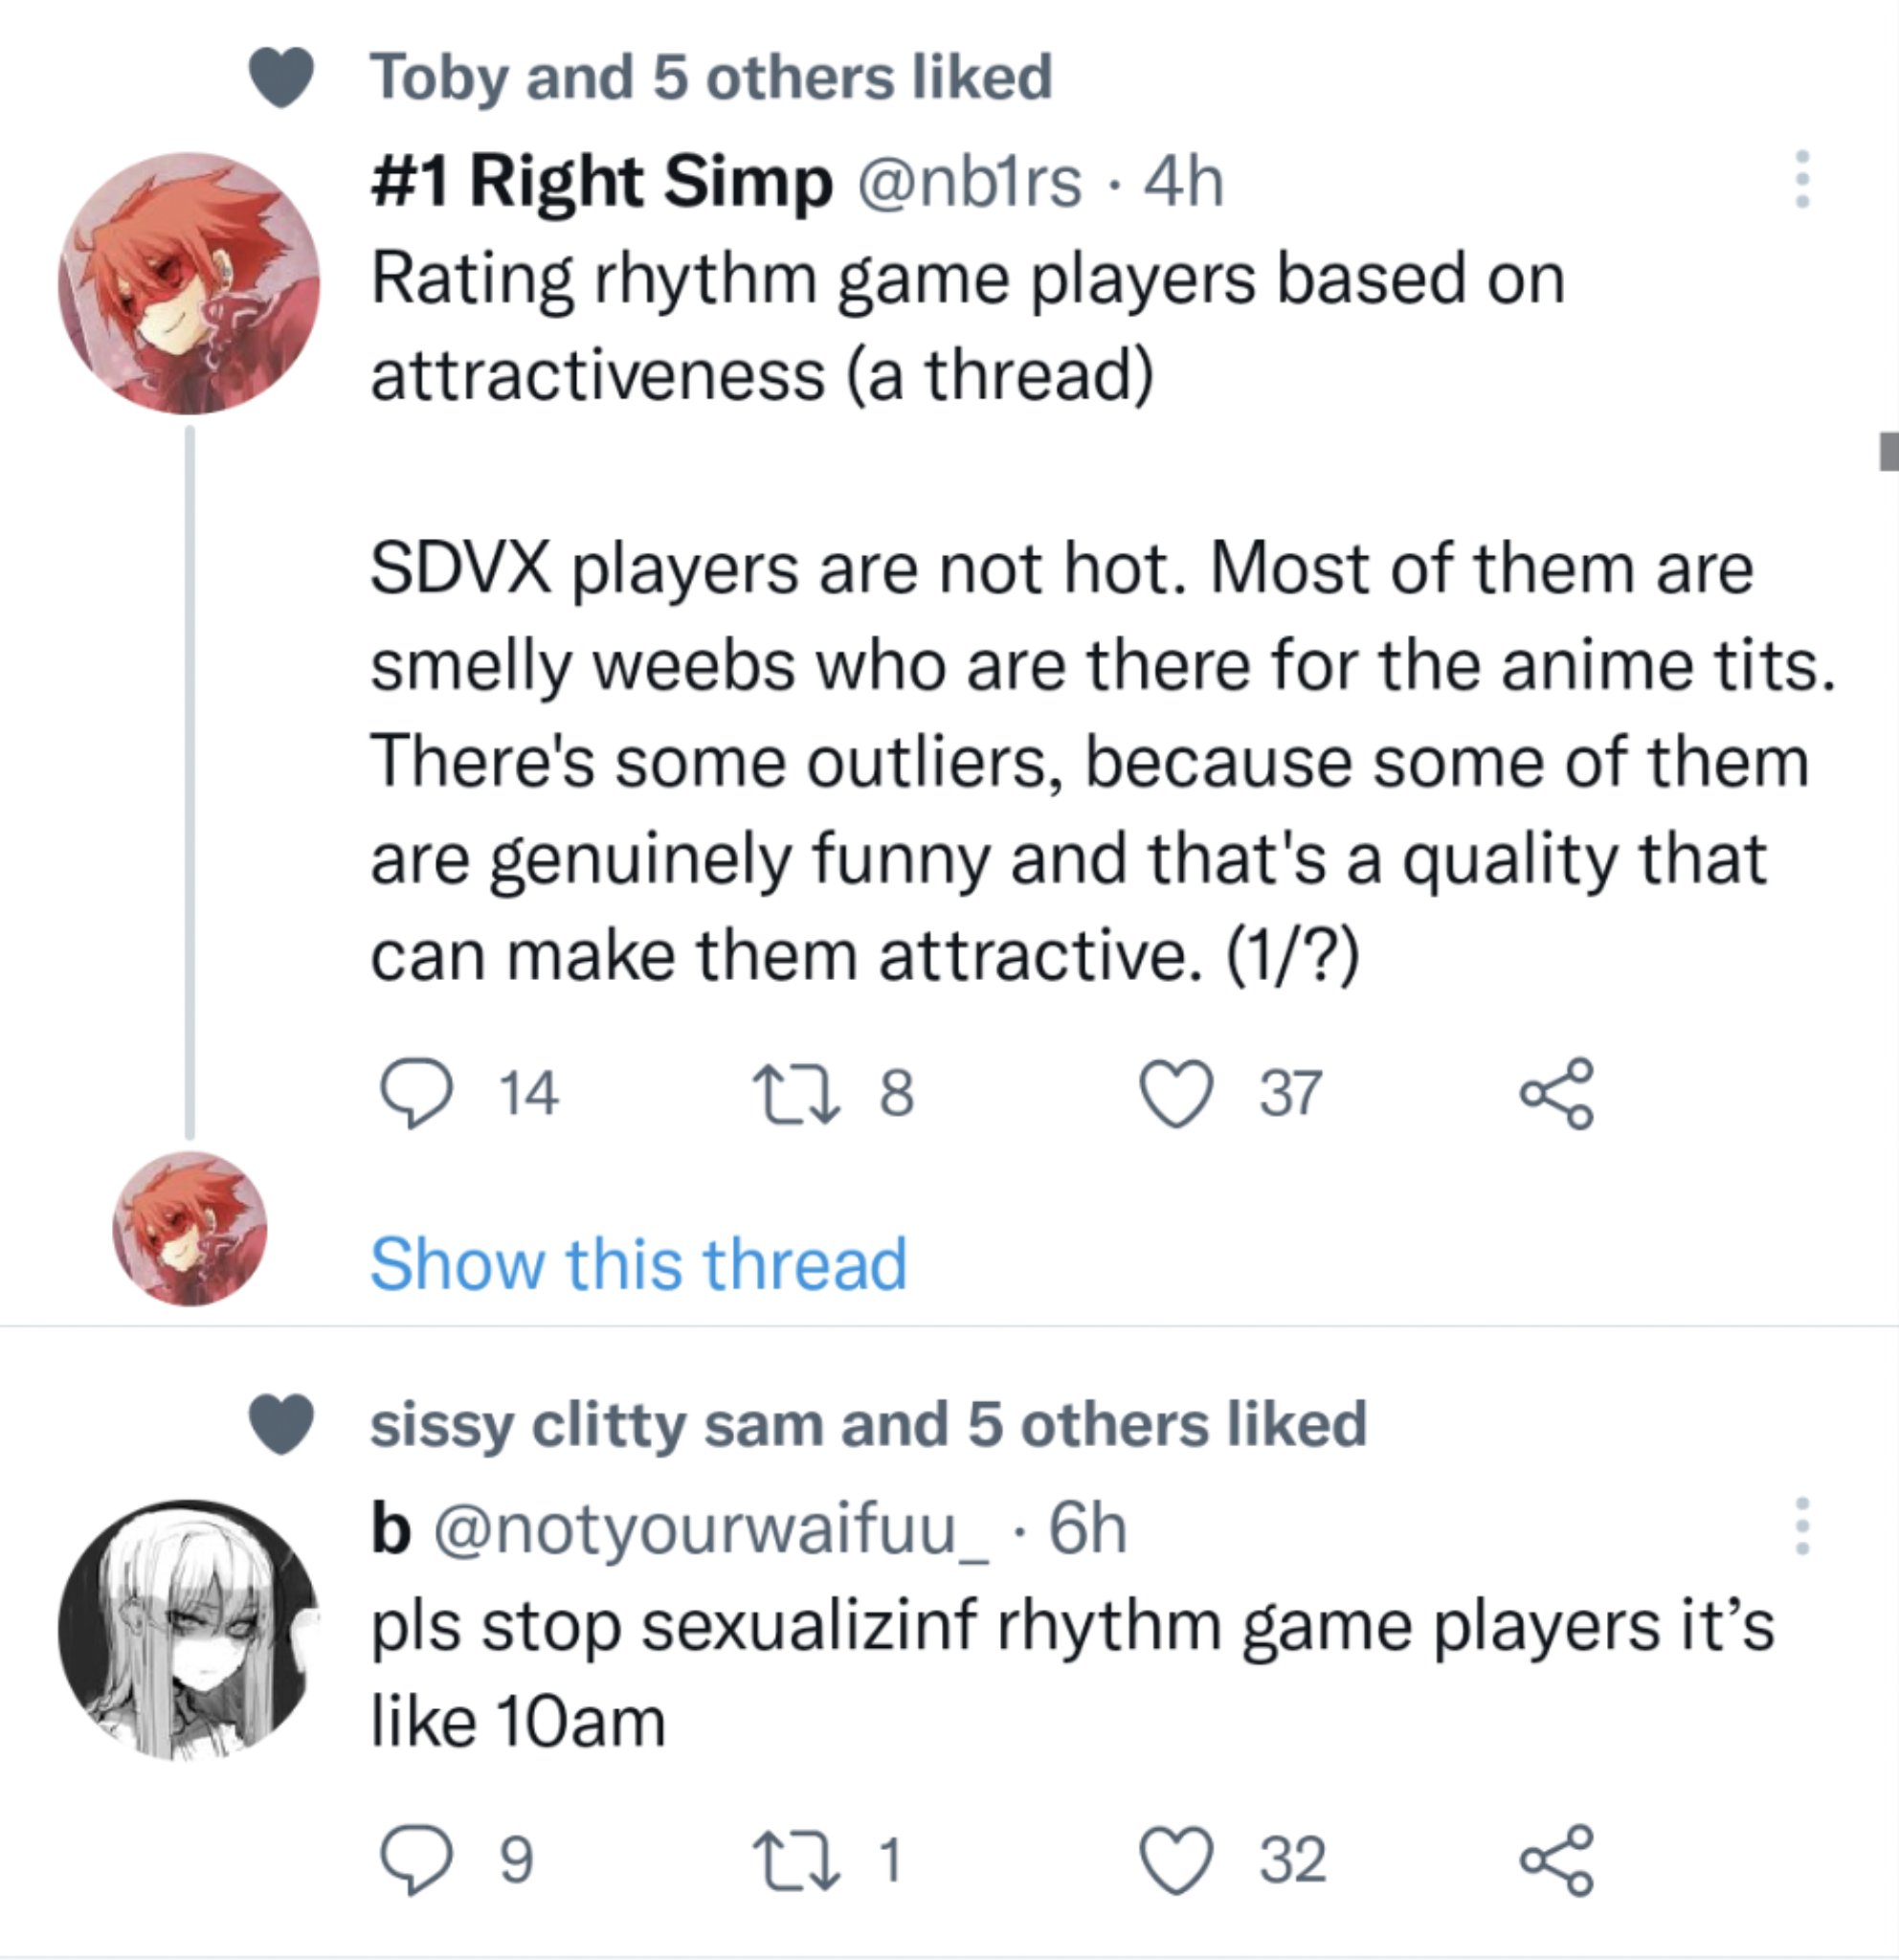Click the gray scrollbar thumb on right edge
The image size is (1899, 1960).
point(1888,451)
